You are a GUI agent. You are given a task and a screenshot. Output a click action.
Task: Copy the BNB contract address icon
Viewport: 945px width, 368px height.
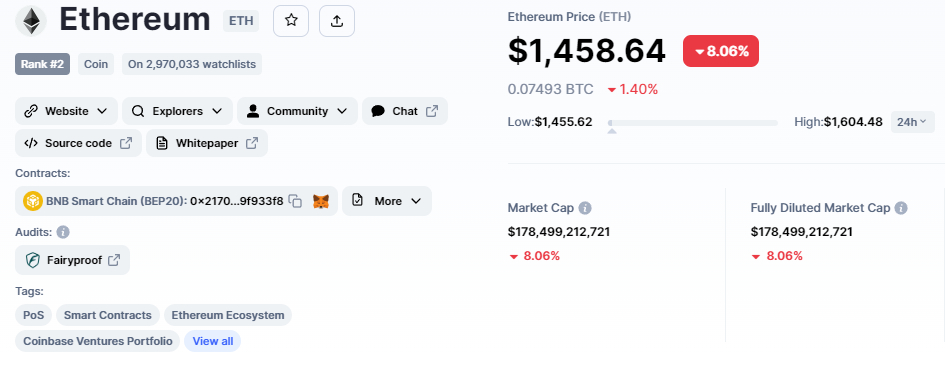click(x=295, y=201)
